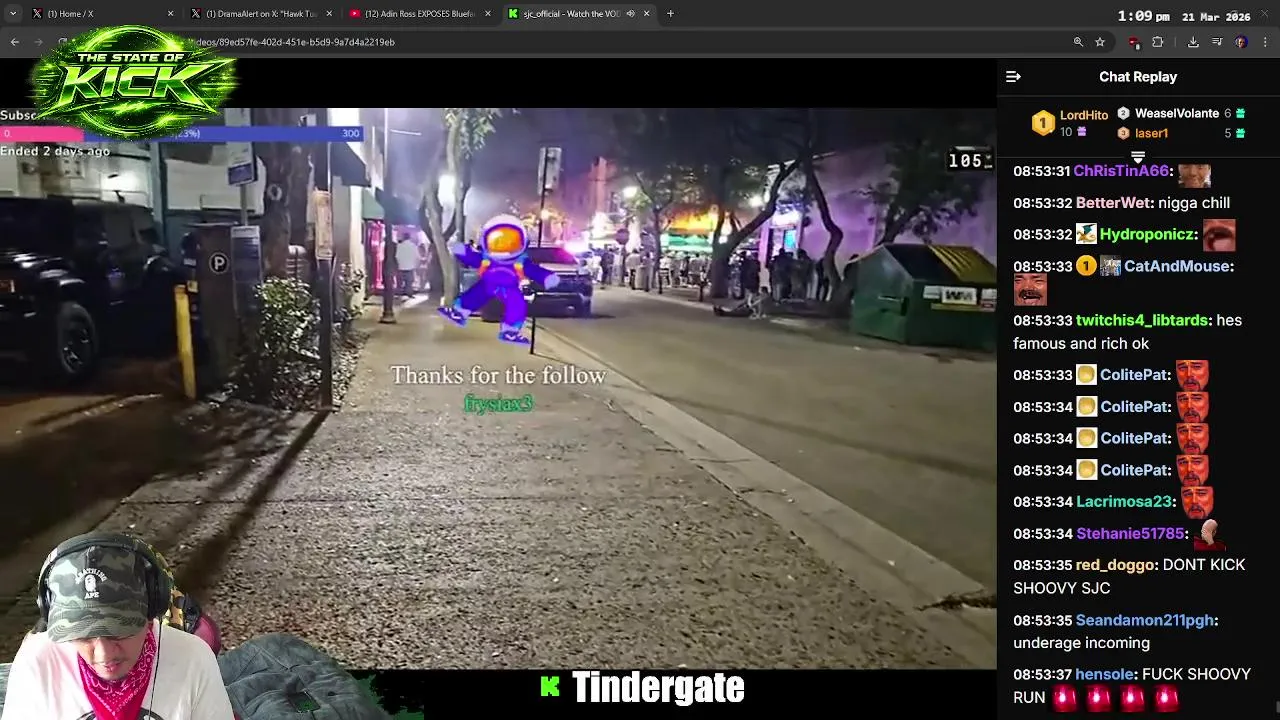Open a new browser tab

pos(670,14)
